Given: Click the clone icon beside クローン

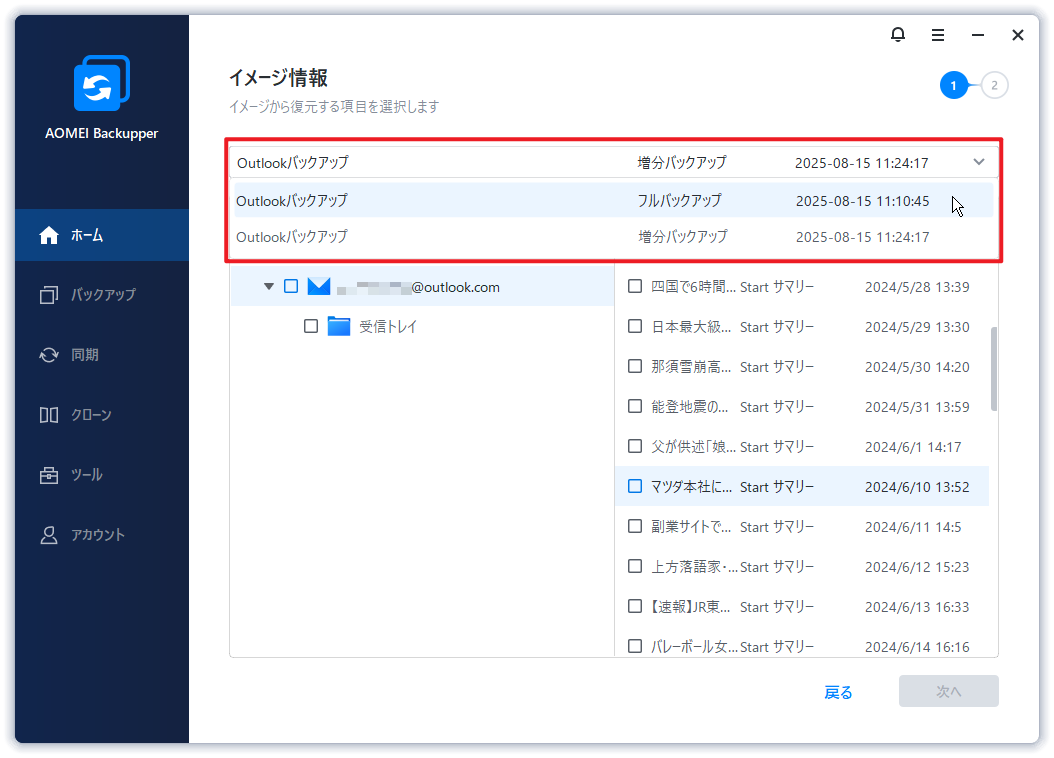Looking at the screenshot, I should [48, 415].
